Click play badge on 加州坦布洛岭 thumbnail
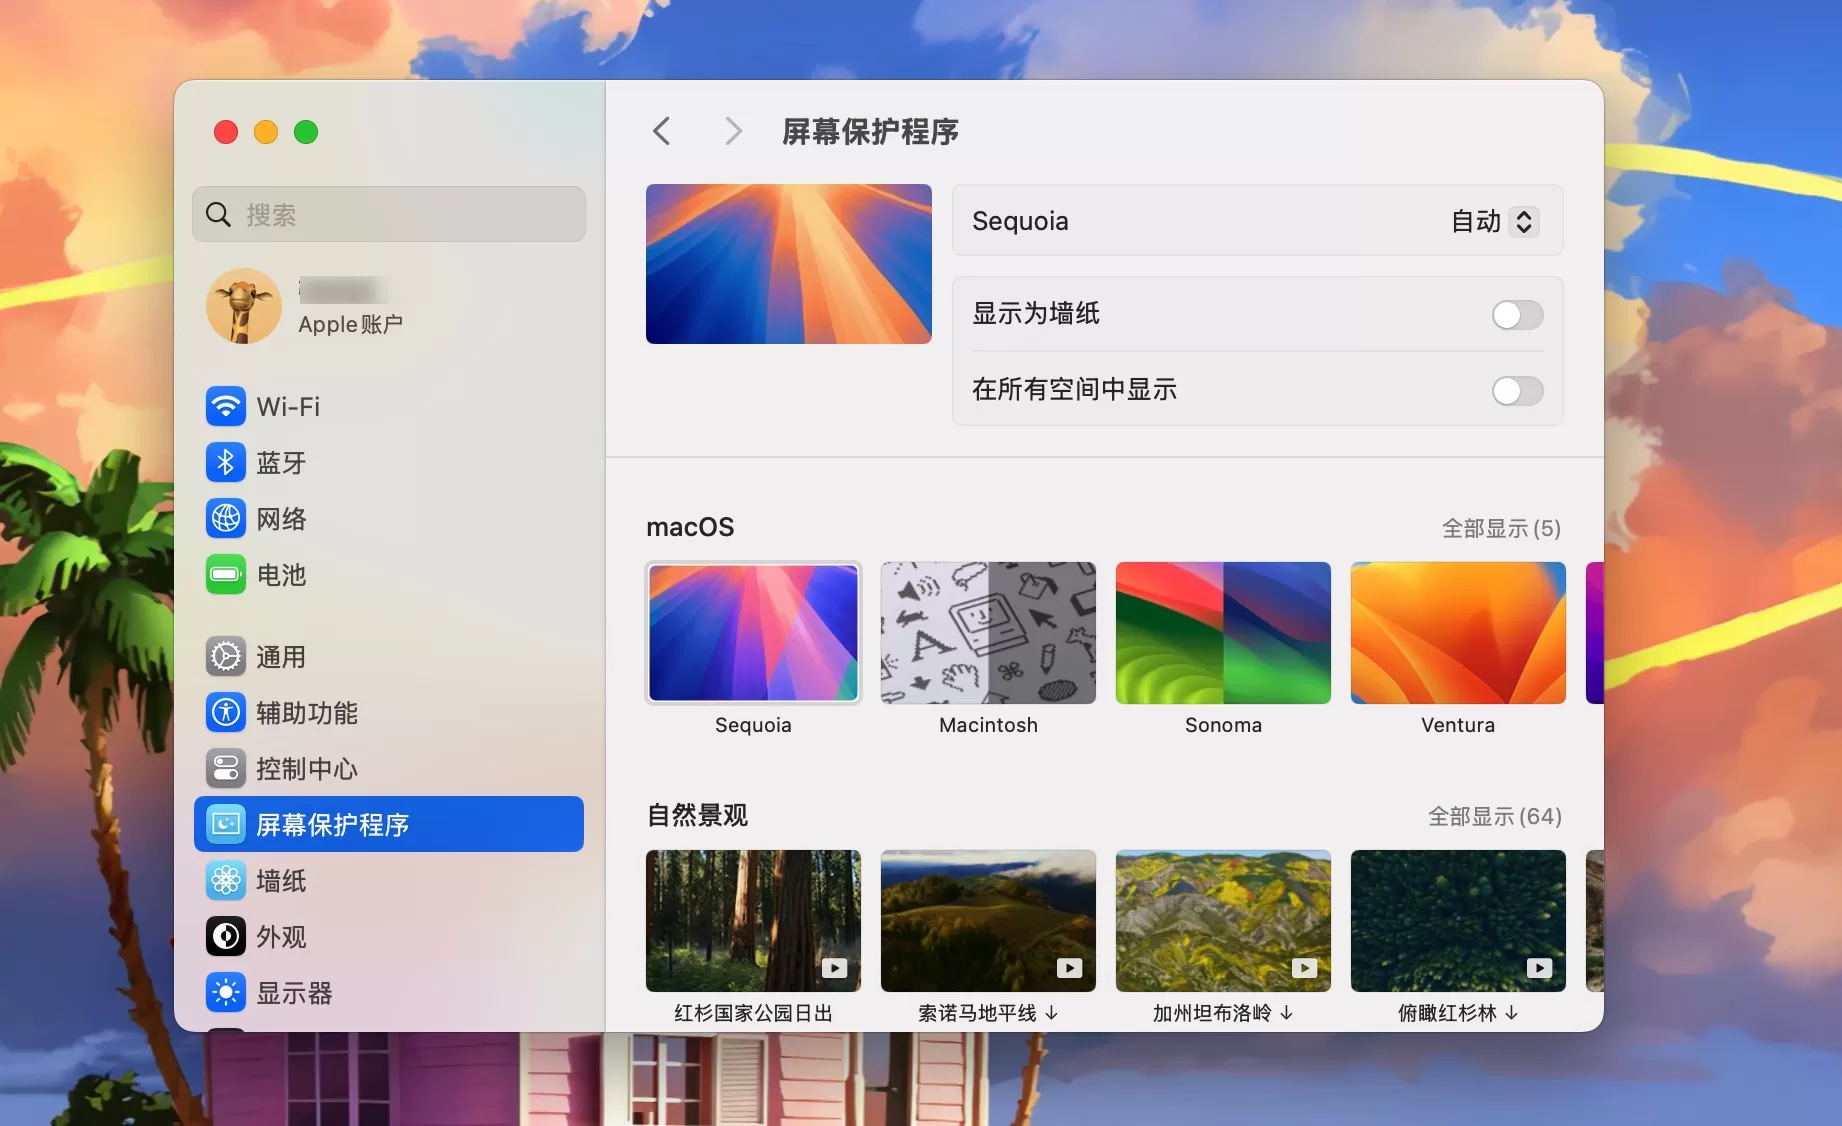Screen dimensions: 1842x1126 tap(1305, 968)
